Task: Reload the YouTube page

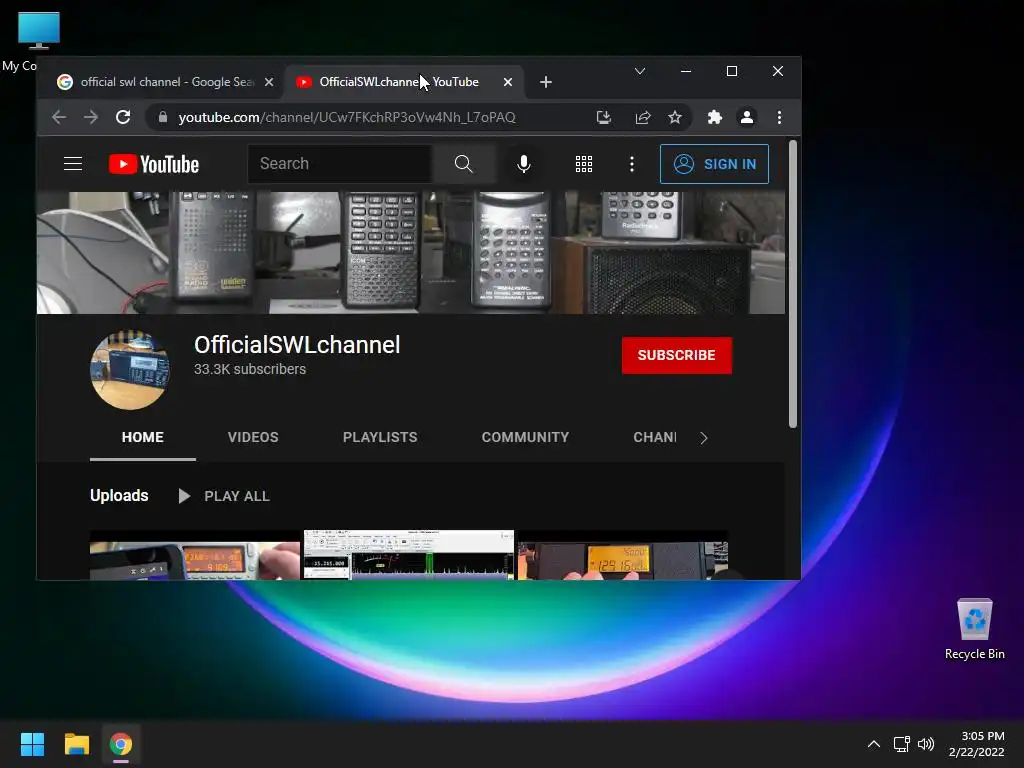Action: (123, 118)
